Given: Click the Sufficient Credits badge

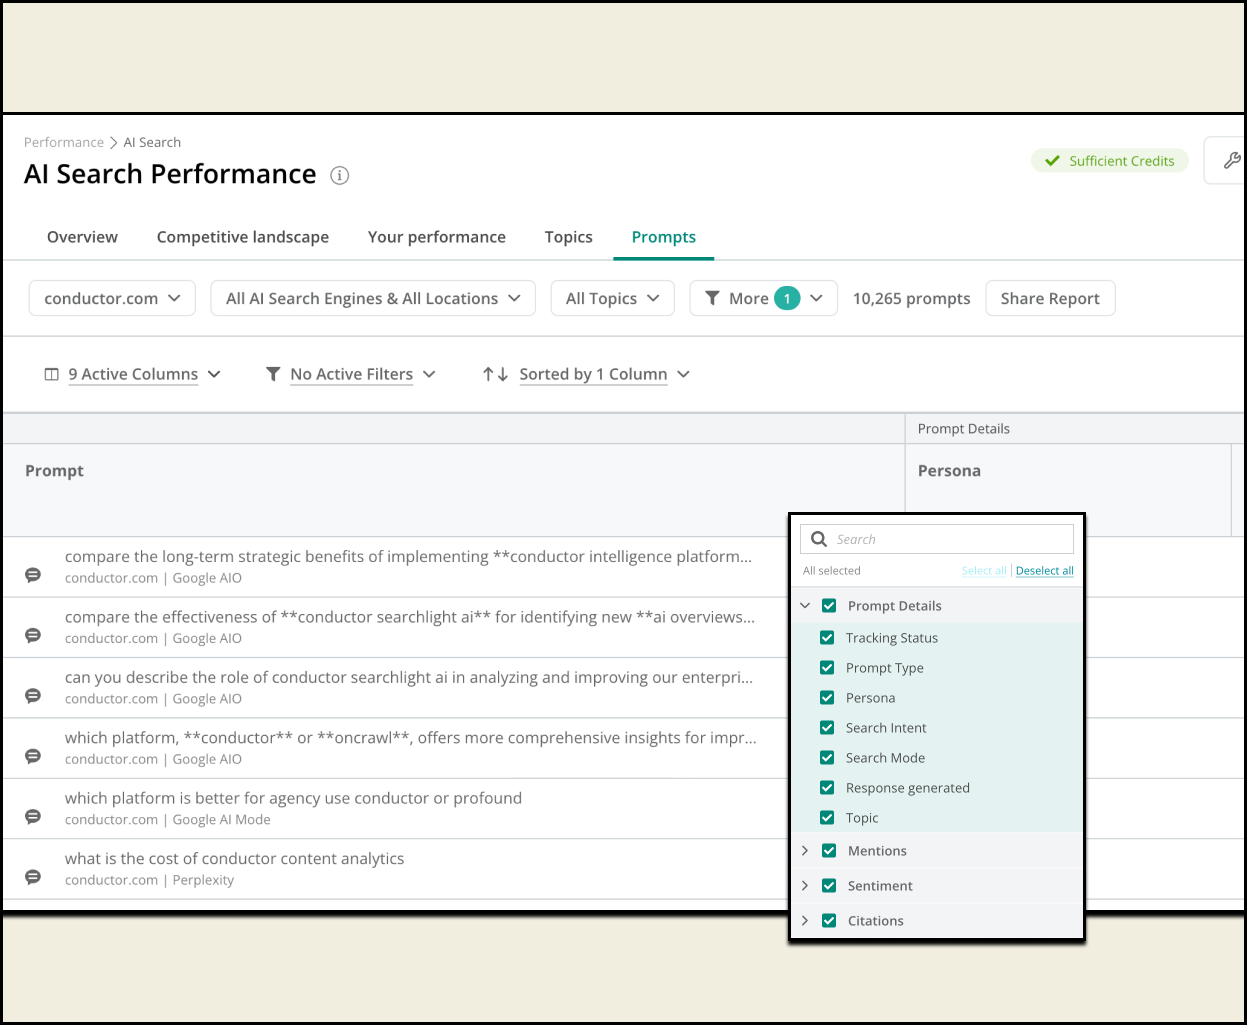Looking at the screenshot, I should 1110,161.
